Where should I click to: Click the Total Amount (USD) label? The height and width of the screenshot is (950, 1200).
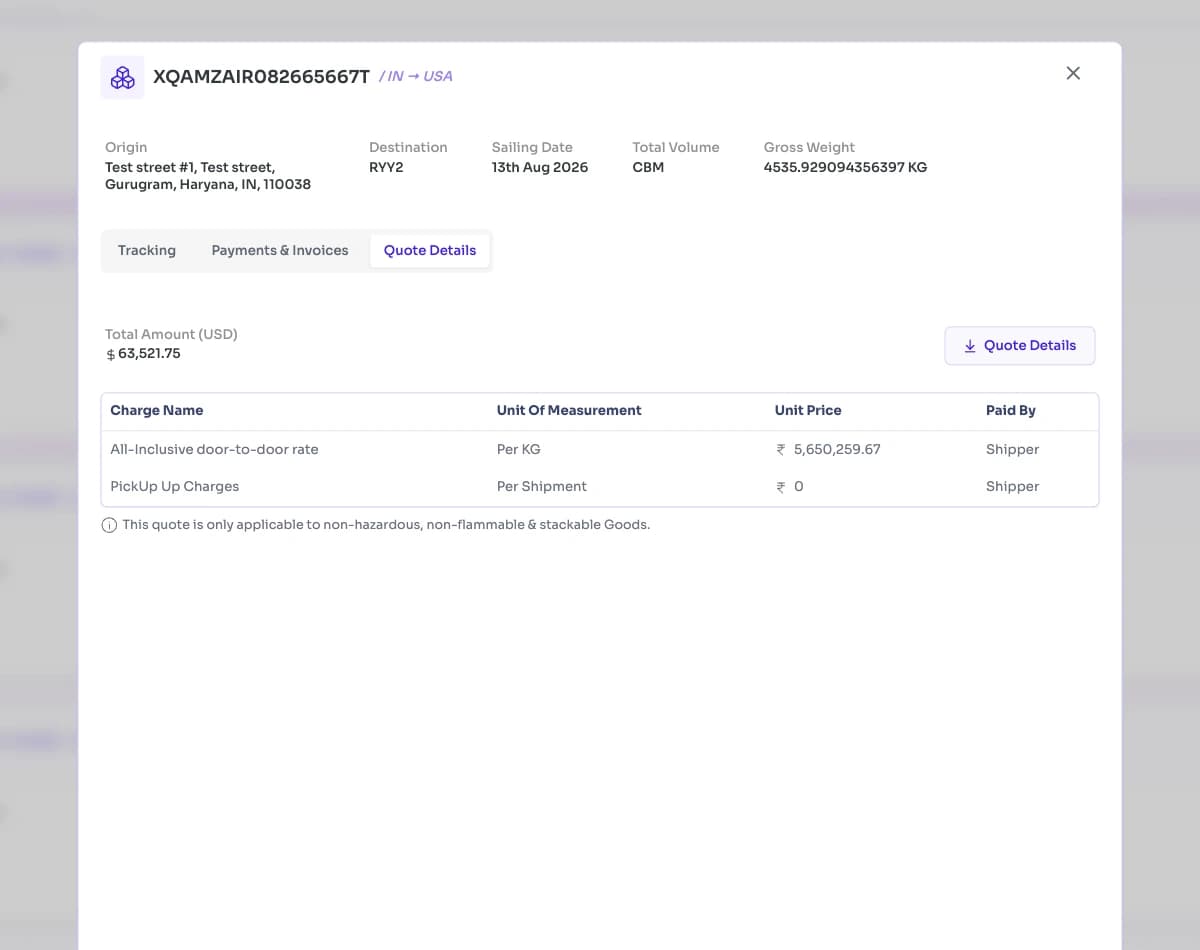(171, 335)
